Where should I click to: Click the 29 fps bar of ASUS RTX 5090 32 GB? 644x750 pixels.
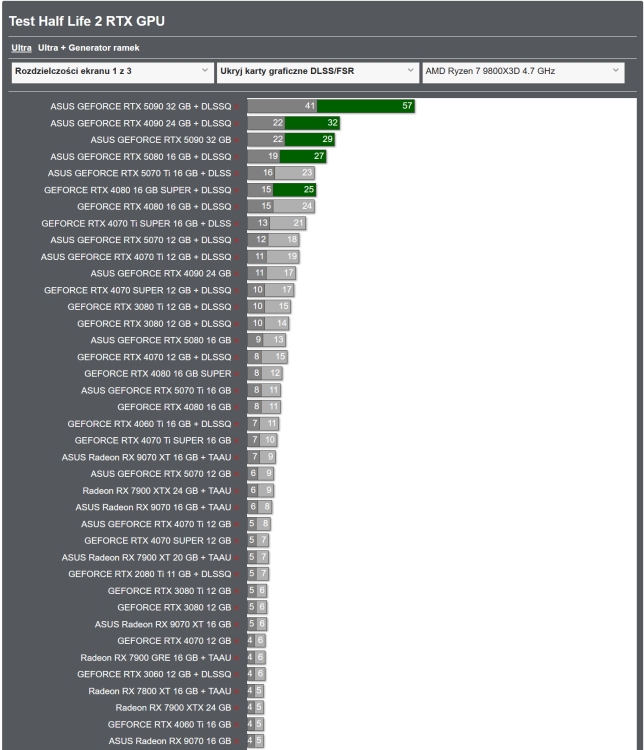point(309,140)
